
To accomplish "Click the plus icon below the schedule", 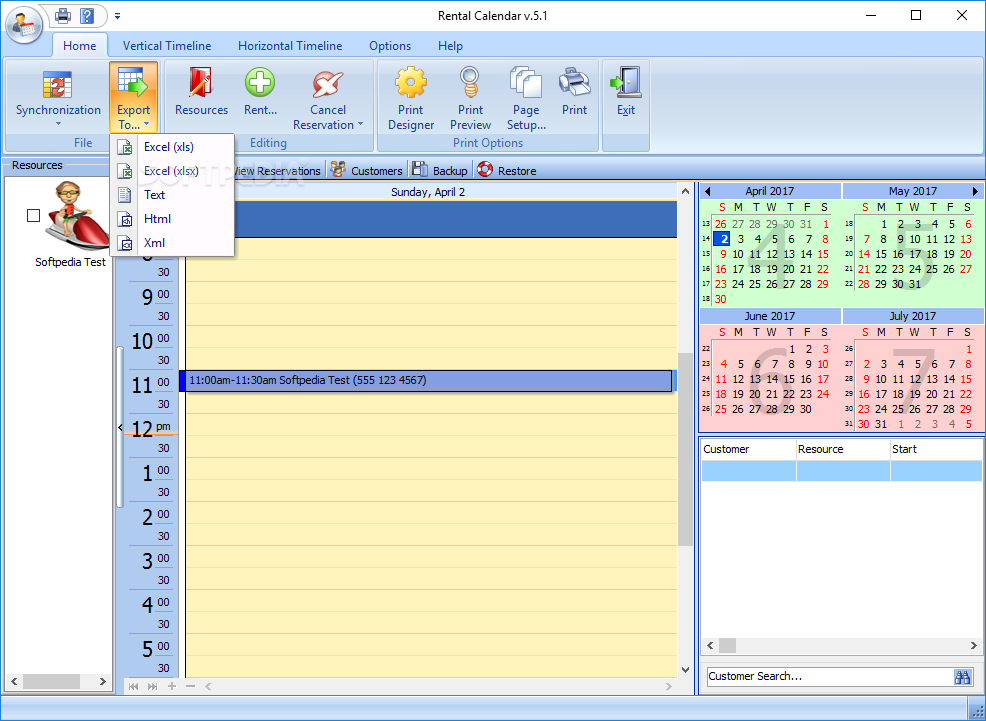I will click(172, 686).
